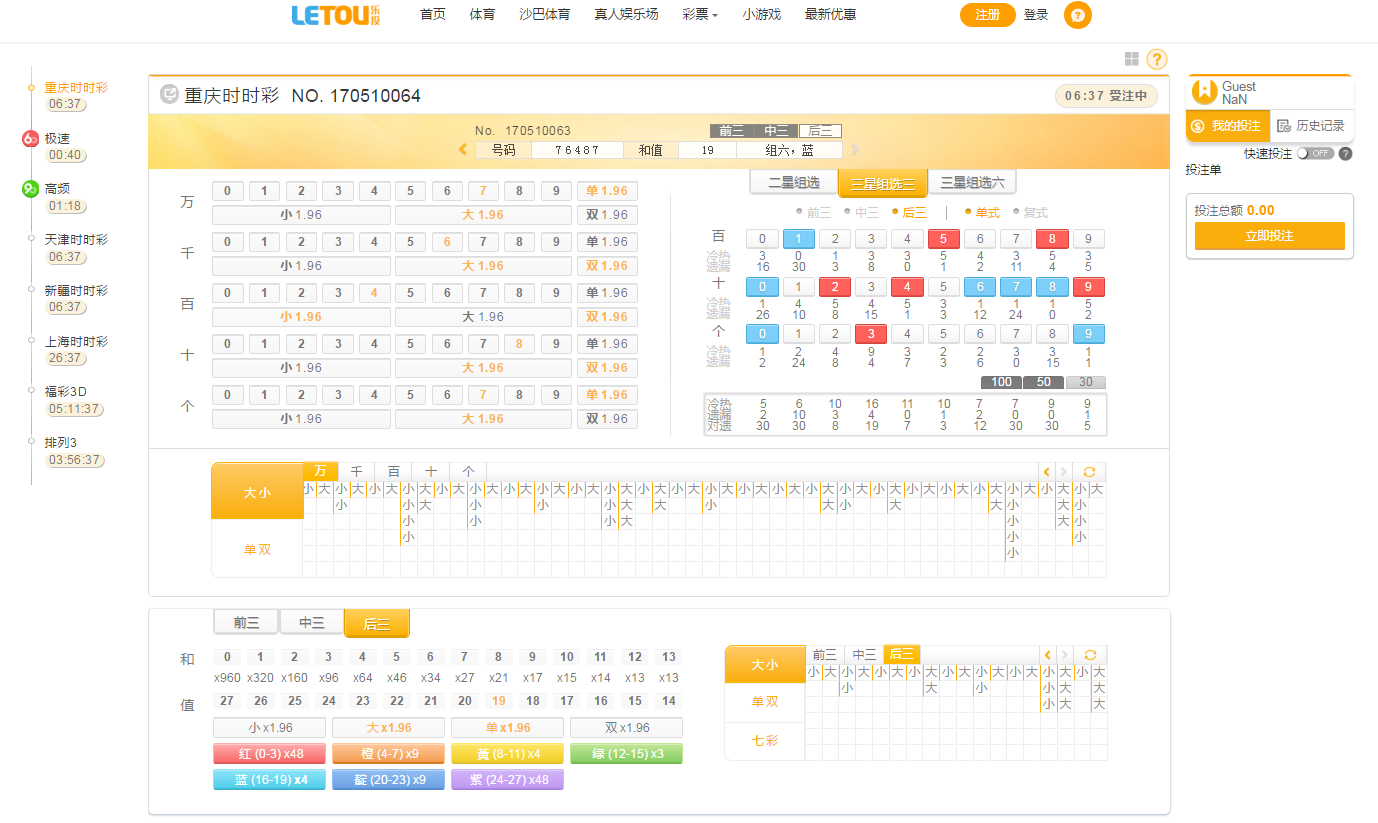Click the blue 蓝 (16-19) x4 color bet
Screen dimensions: 1378x823
point(270,780)
